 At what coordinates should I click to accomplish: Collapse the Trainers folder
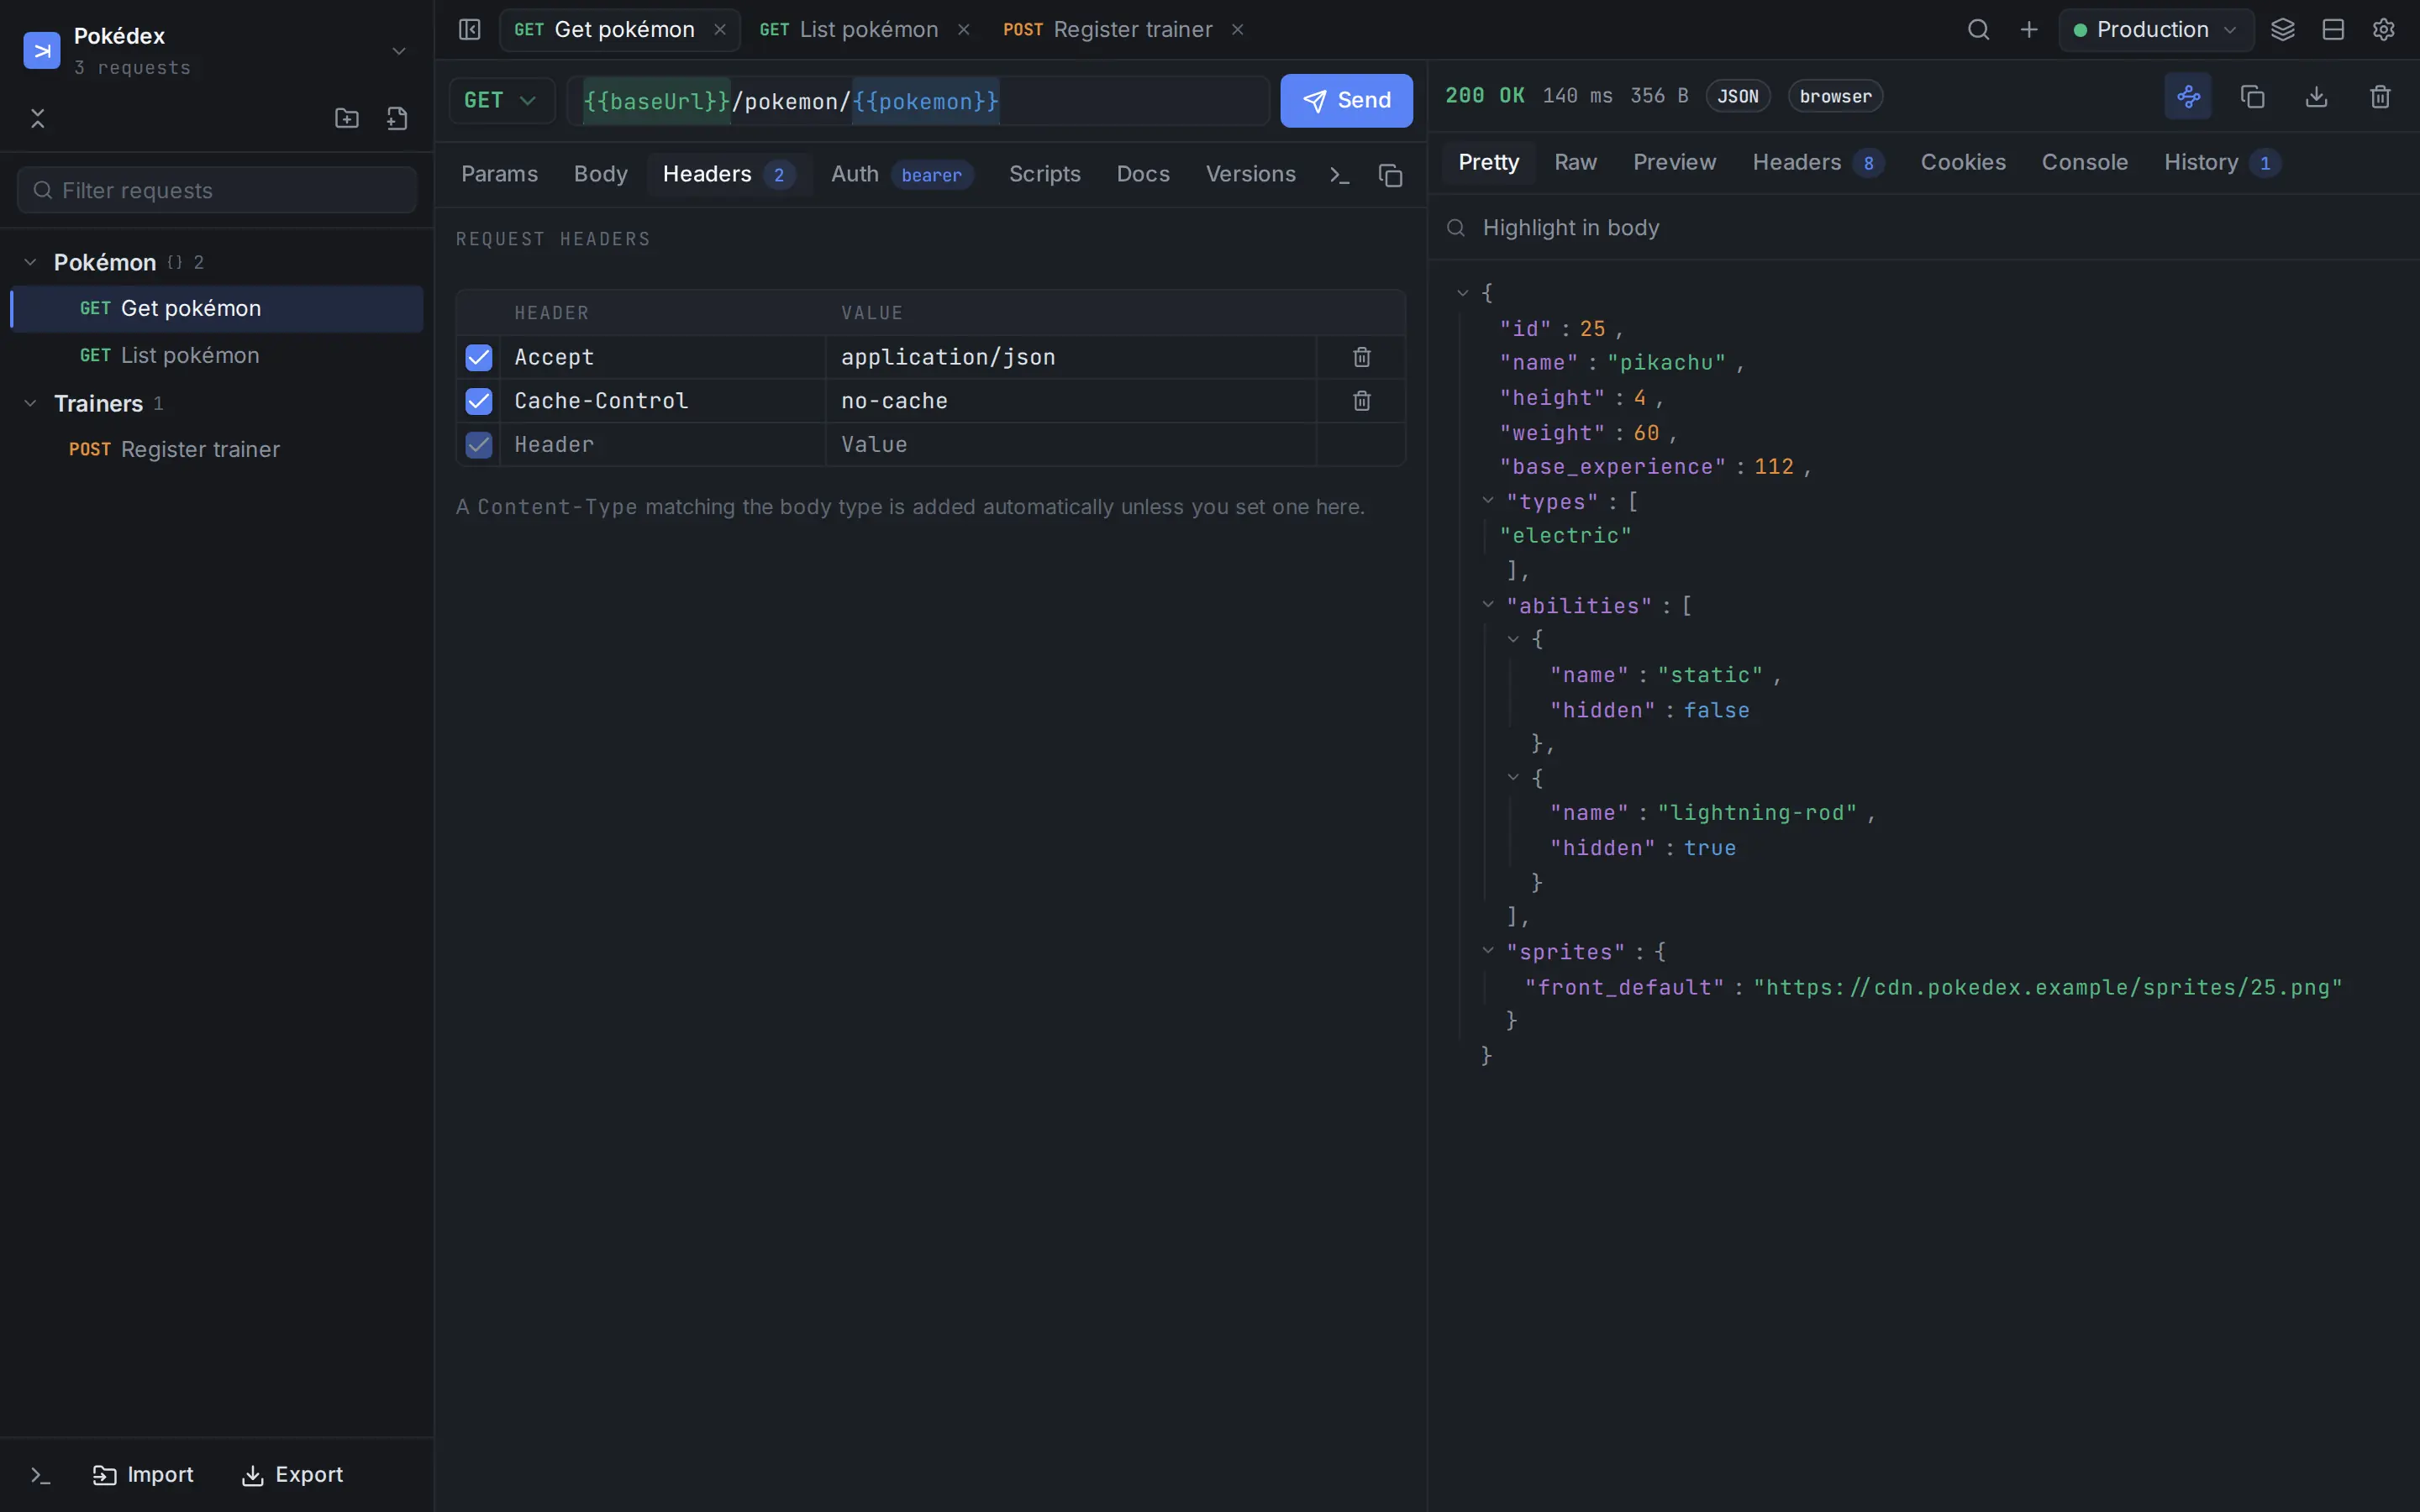pos(30,403)
